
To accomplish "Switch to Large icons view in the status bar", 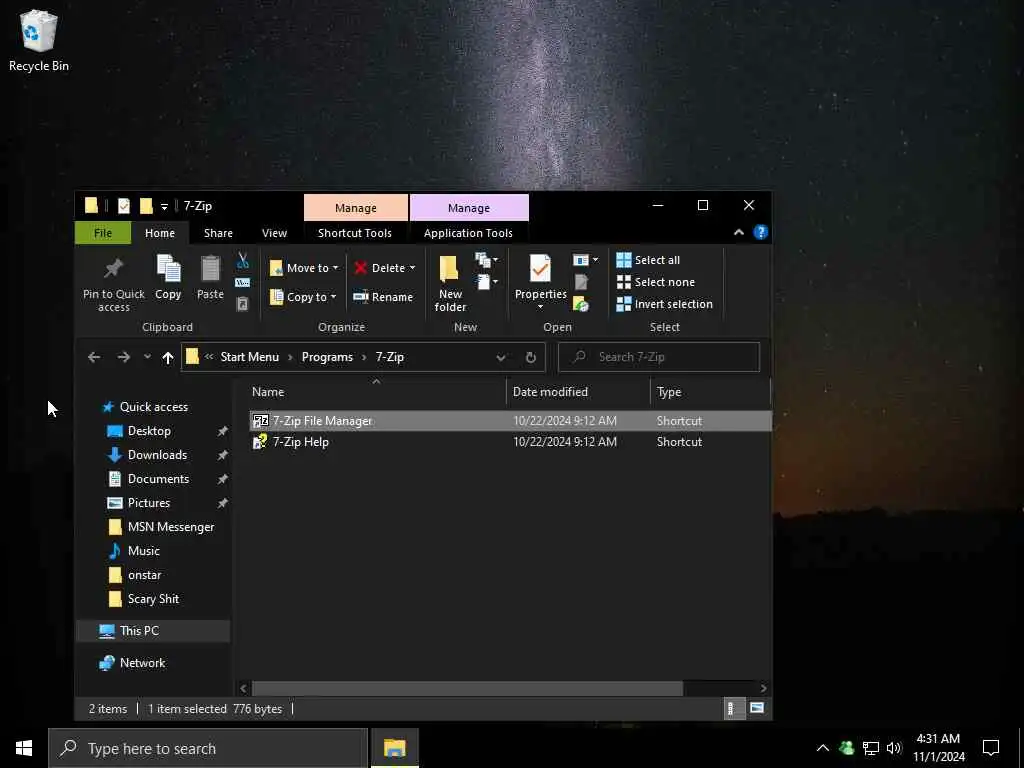I will point(757,708).
